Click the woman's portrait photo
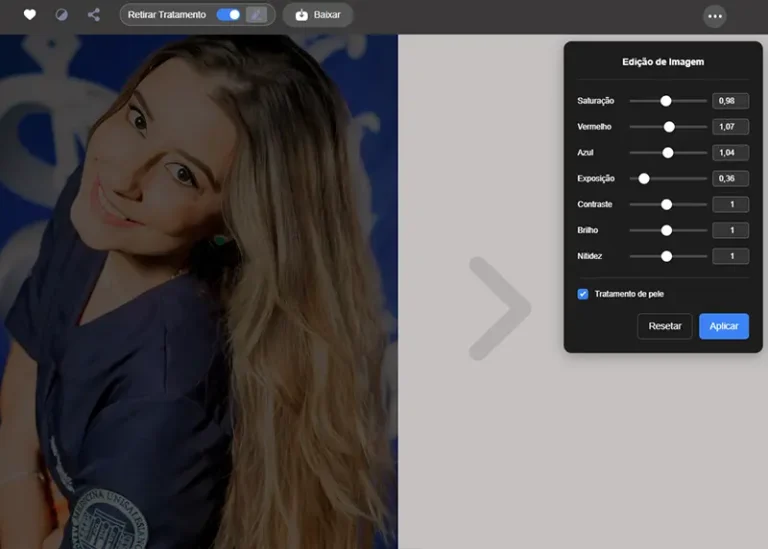 click(200, 290)
